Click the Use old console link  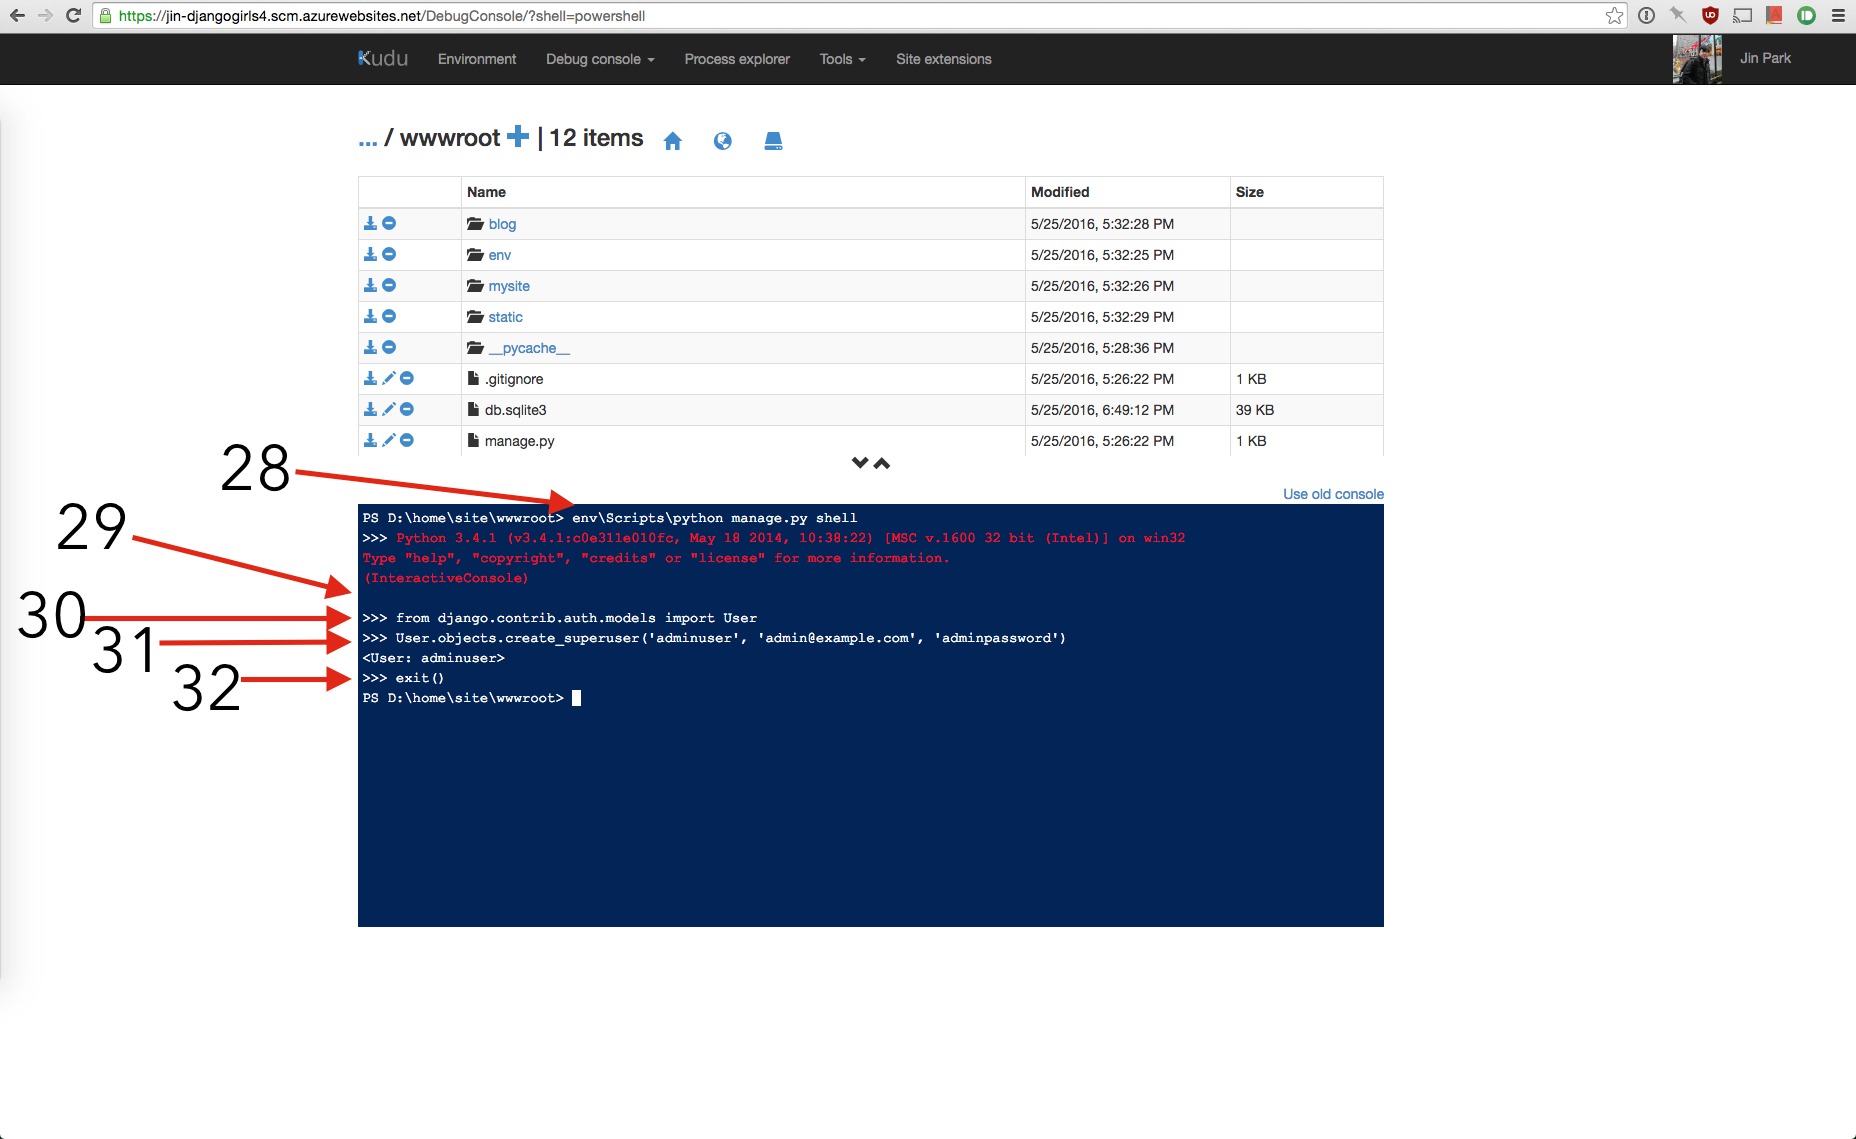(1333, 494)
